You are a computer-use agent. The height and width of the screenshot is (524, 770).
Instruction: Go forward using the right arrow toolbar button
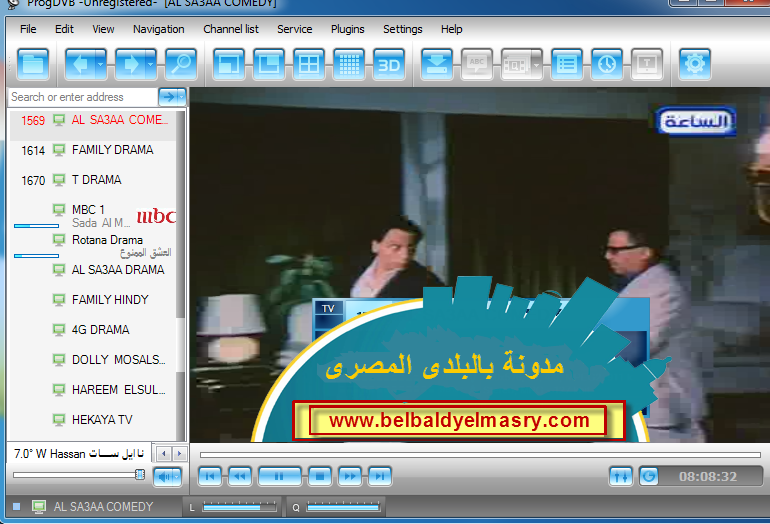click(x=130, y=64)
